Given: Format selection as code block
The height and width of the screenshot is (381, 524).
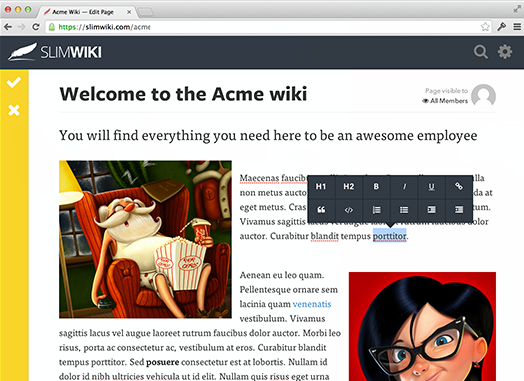Looking at the screenshot, I should coord(349,210).
